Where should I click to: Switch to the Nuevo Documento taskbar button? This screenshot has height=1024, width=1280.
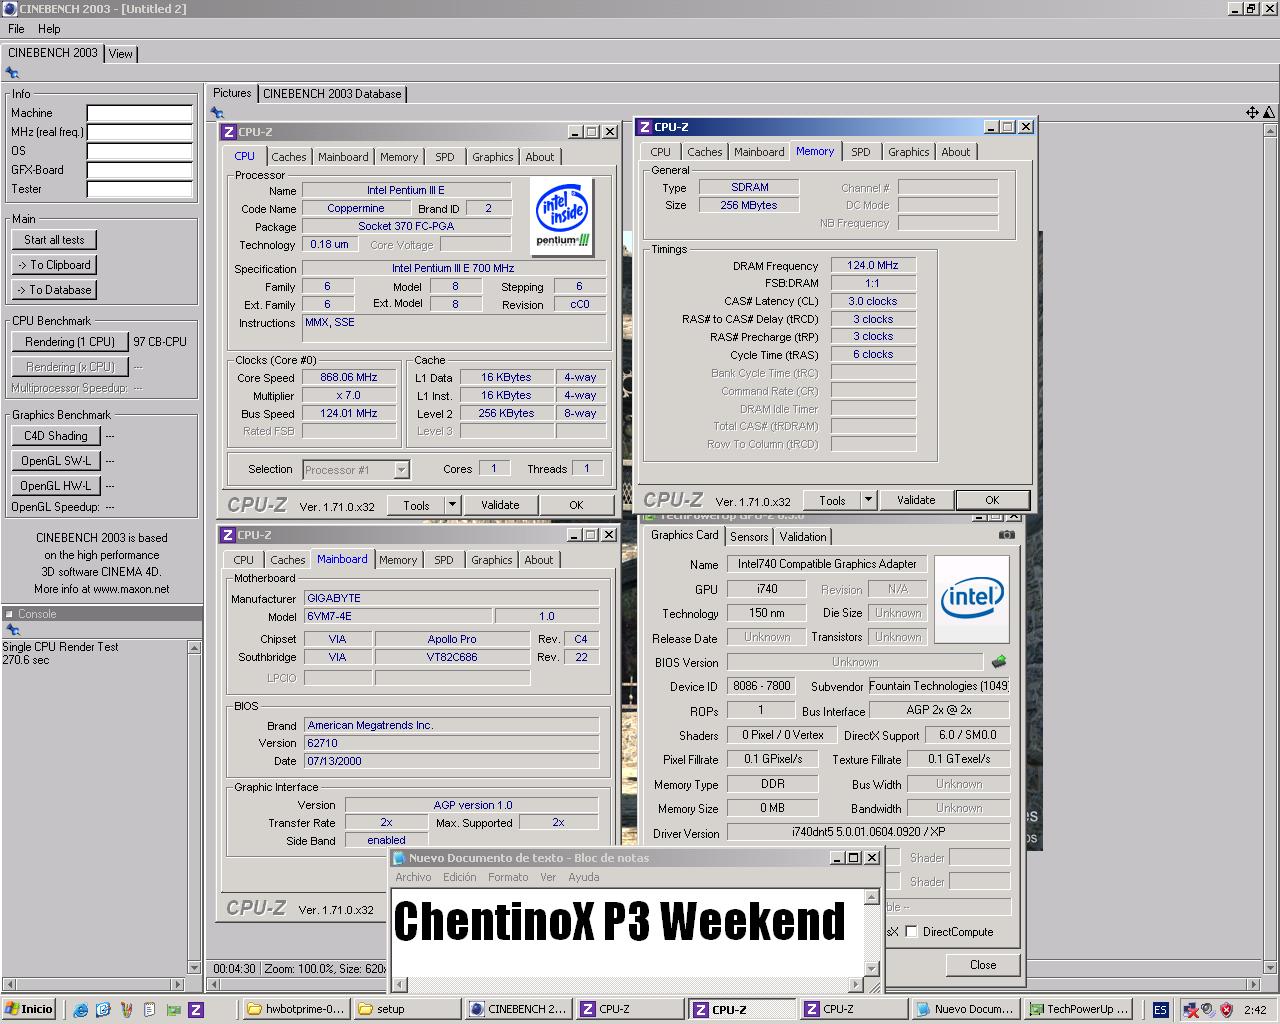pos(967,1009)
